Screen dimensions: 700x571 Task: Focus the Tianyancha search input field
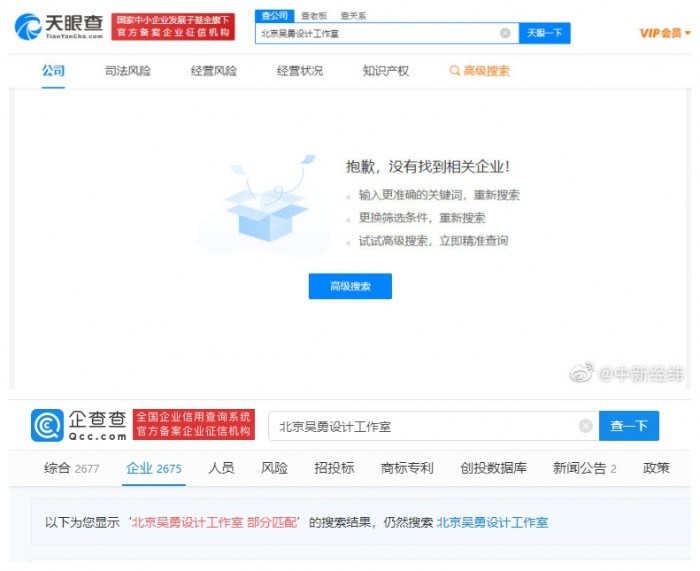click(377, 33)
